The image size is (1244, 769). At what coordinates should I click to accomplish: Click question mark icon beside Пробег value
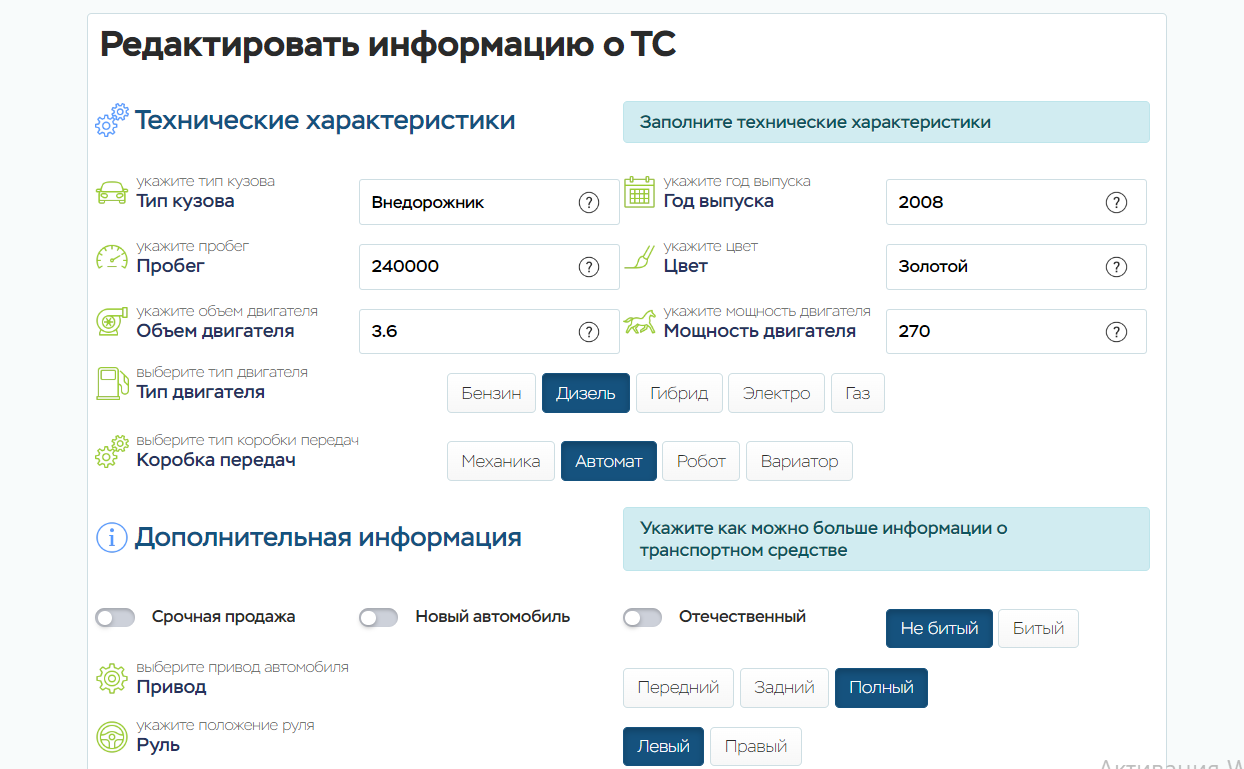click(x=589, y=267)
